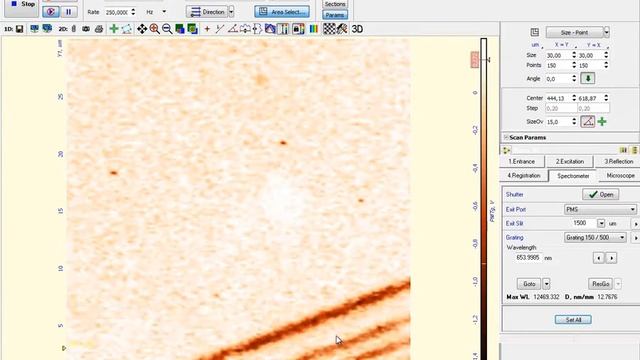
Task: Click the dotted region select icon
Action: (x=127, y=29)
